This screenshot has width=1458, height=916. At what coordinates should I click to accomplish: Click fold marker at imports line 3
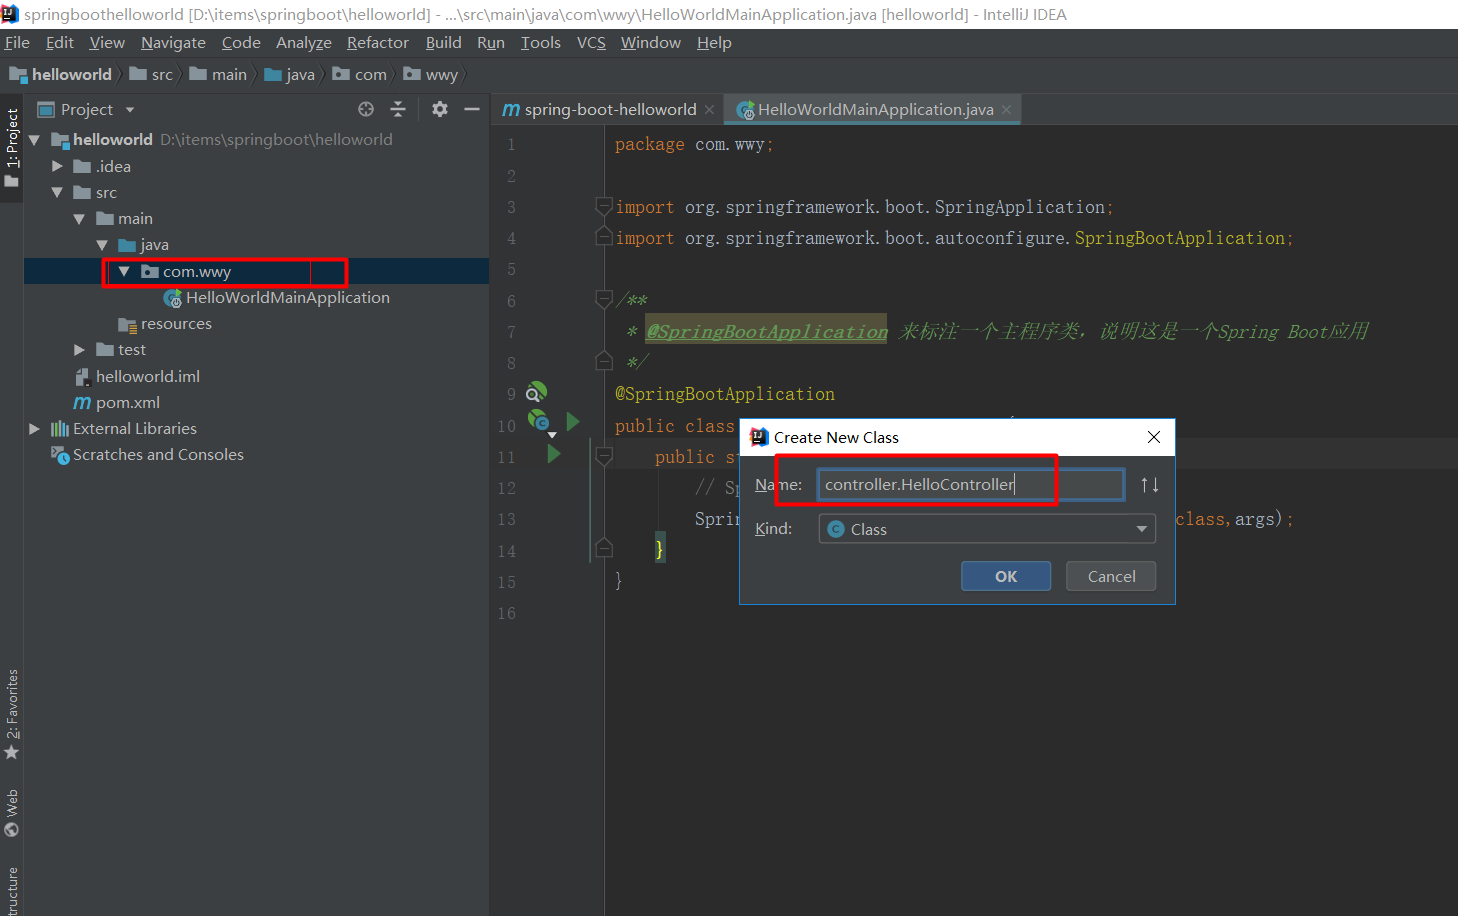[x=604, y=206]
